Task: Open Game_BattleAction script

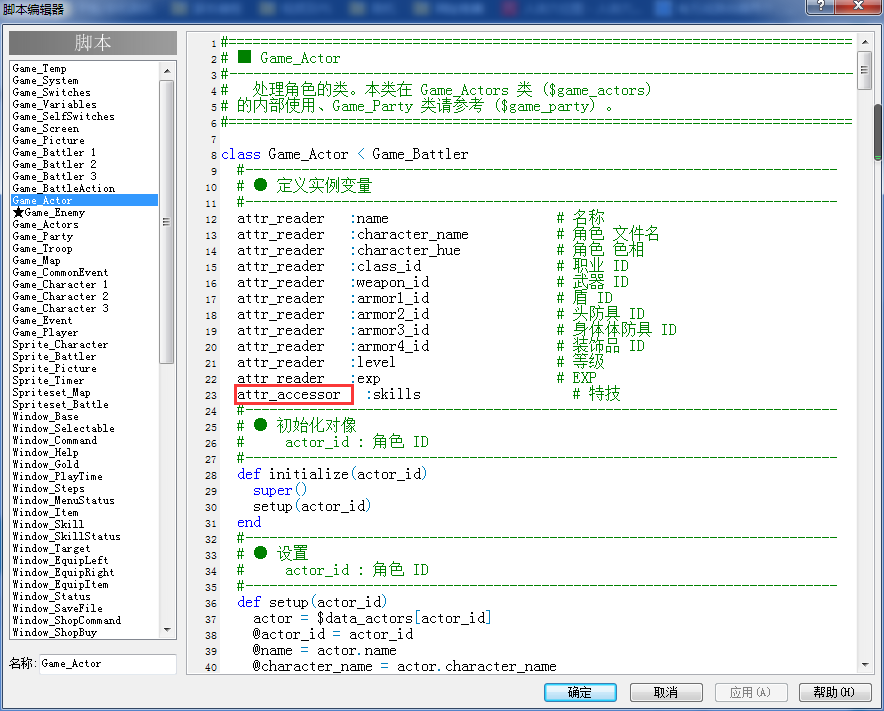Action: click(x=64, y=188)
